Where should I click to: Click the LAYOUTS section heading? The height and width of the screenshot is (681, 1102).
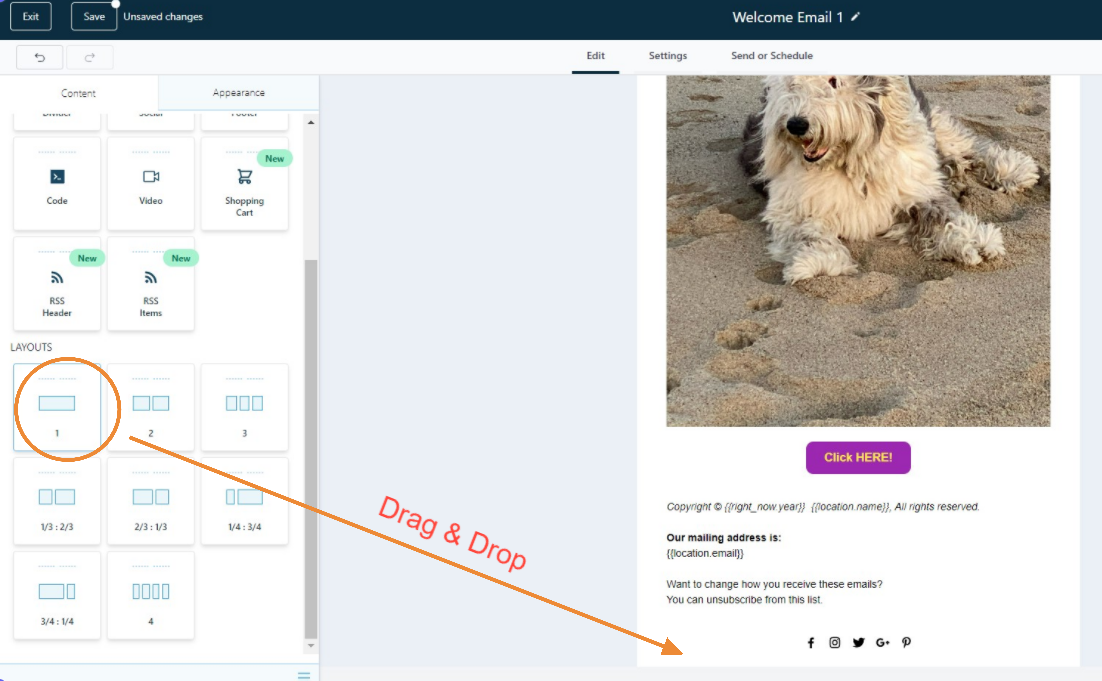pos(31,347)
